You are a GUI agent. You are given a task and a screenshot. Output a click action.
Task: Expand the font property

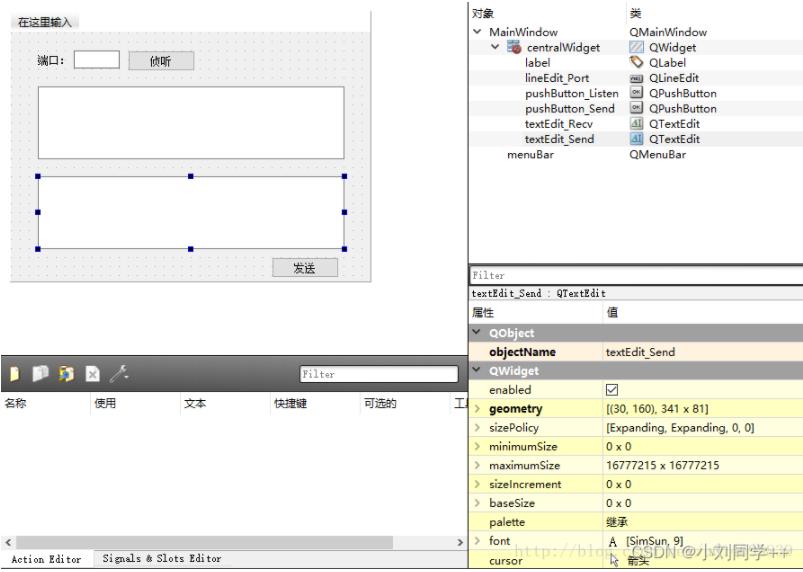pos(477,541)
